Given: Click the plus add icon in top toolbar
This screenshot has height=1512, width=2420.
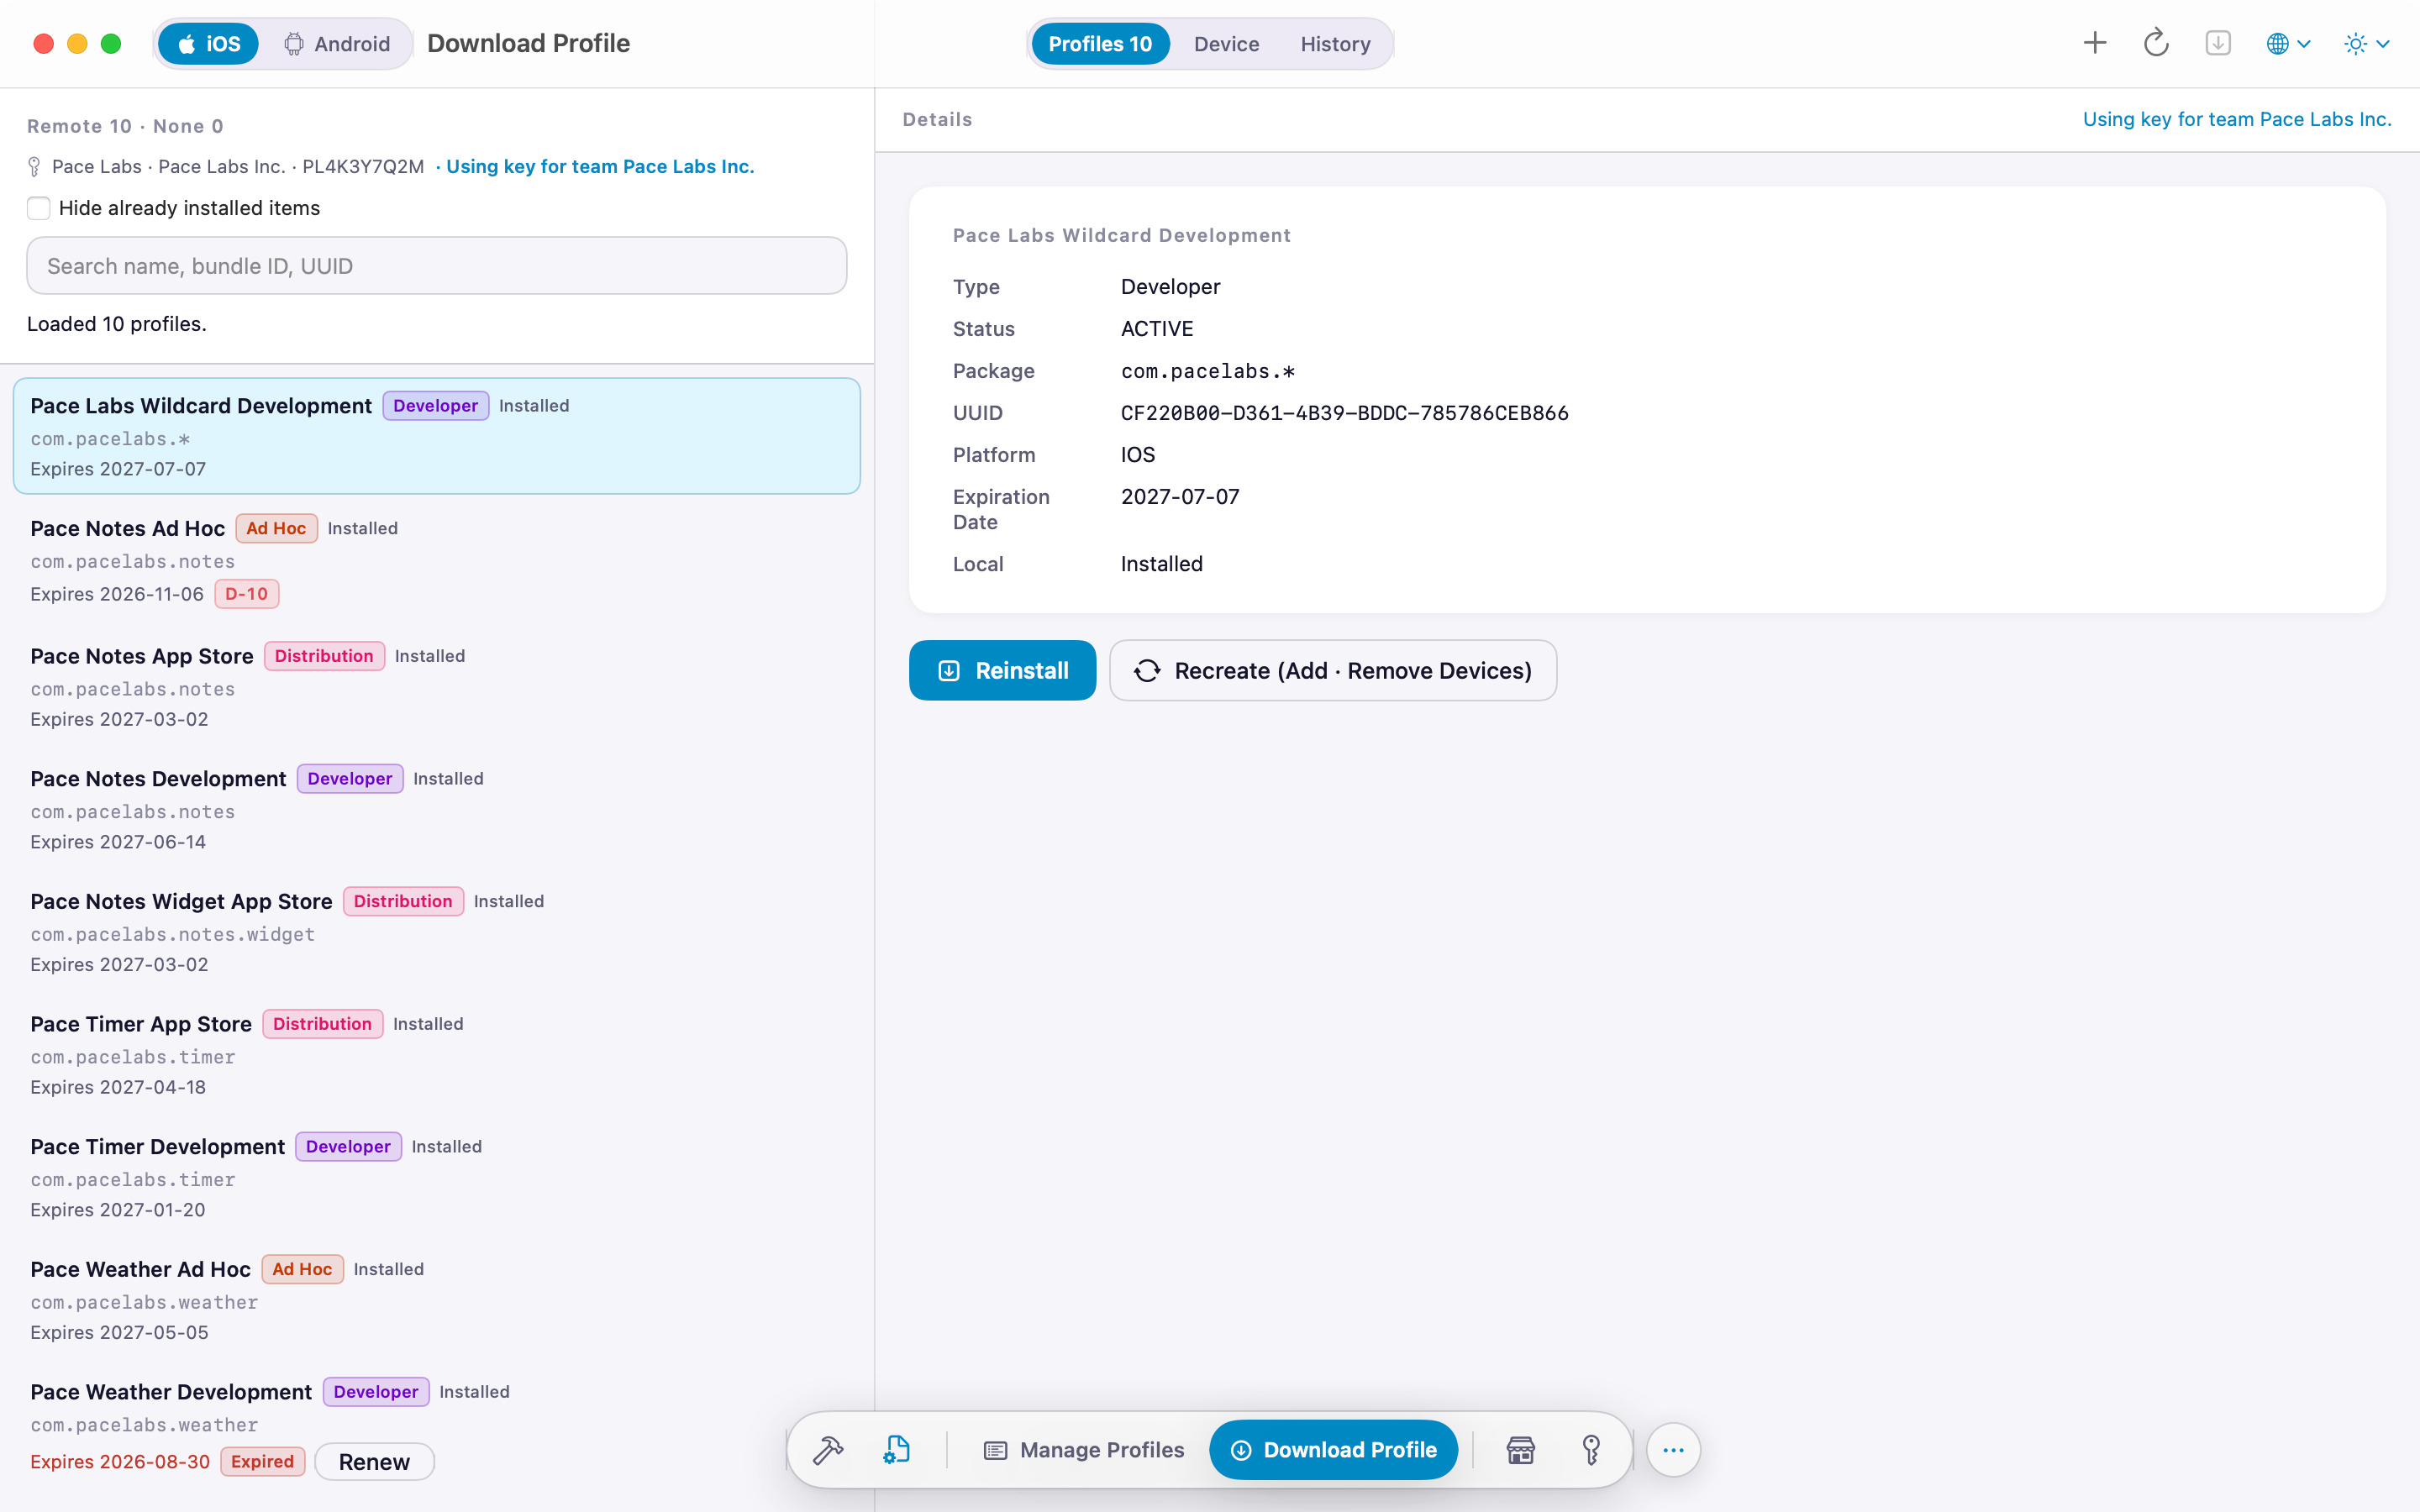Looking at the screenshot, I should tap(2094, 43).
